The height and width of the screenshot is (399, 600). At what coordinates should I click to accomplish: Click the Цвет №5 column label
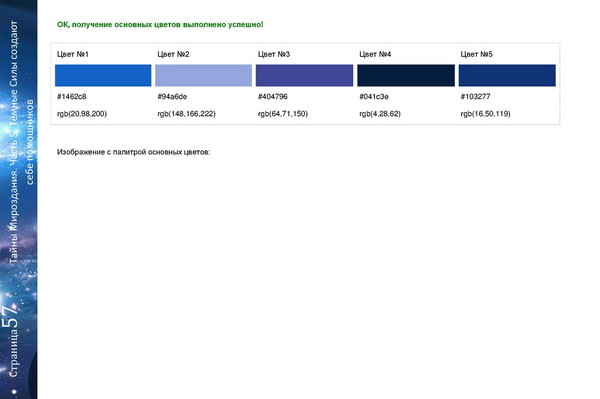pyautogui.click(x=476, y=54)
